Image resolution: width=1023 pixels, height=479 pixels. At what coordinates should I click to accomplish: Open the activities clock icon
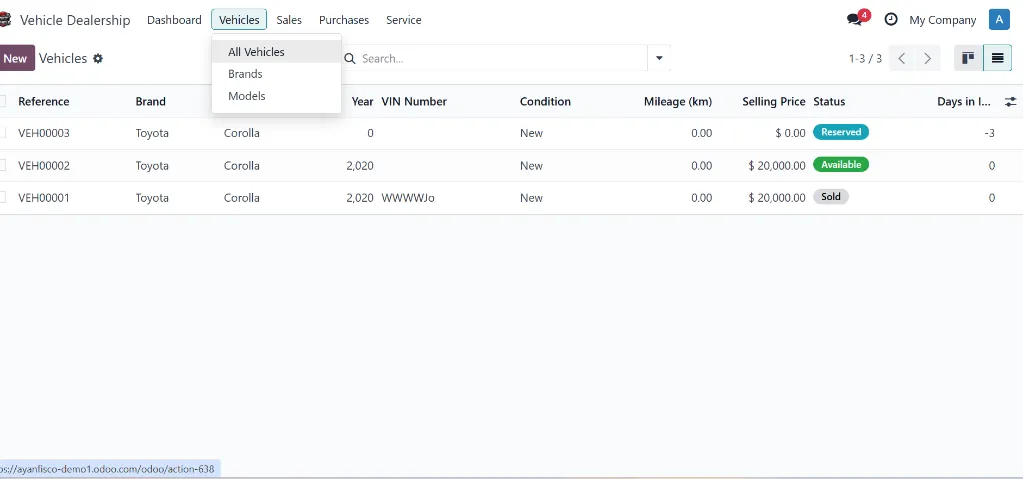pyautogui.click(x=891, y=20)
